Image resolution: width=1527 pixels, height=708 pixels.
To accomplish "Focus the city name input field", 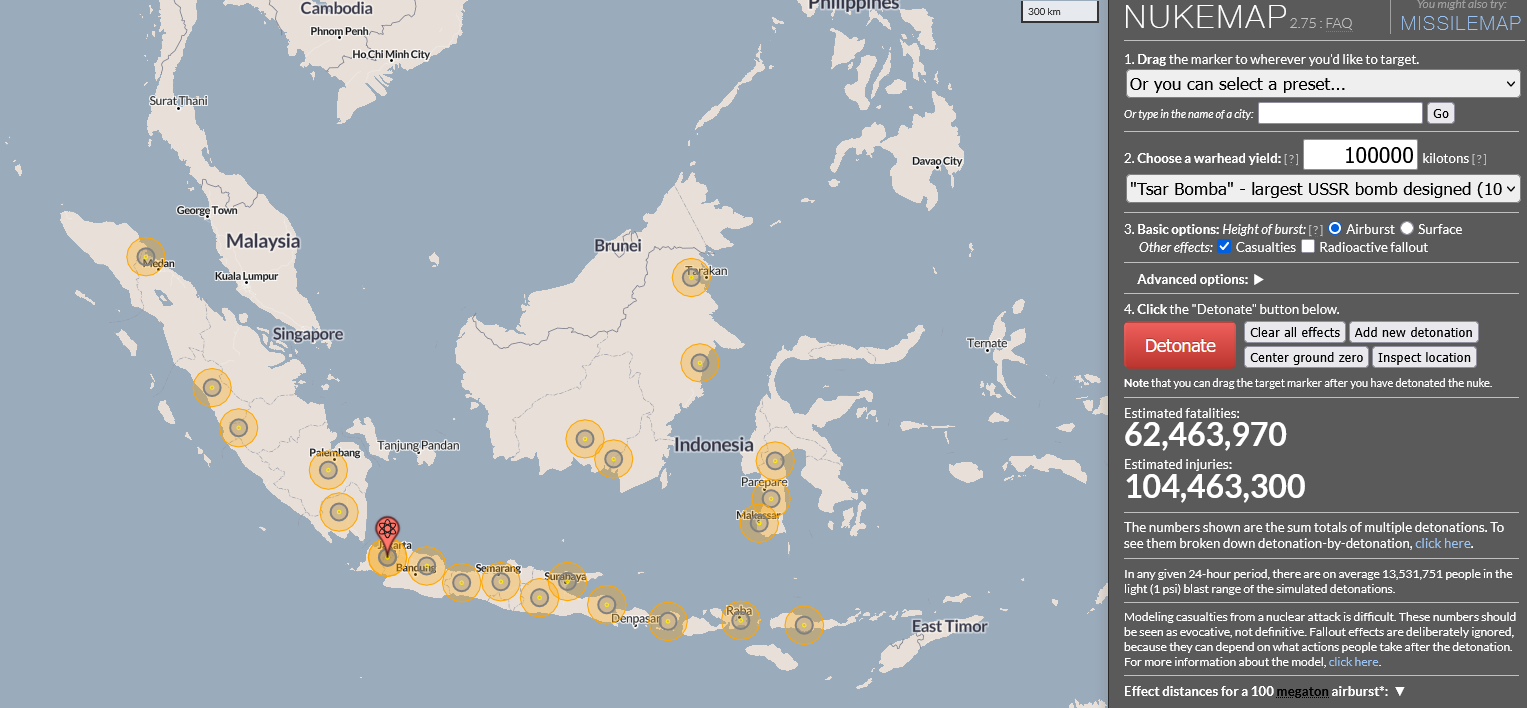I will coord(1340,113).
